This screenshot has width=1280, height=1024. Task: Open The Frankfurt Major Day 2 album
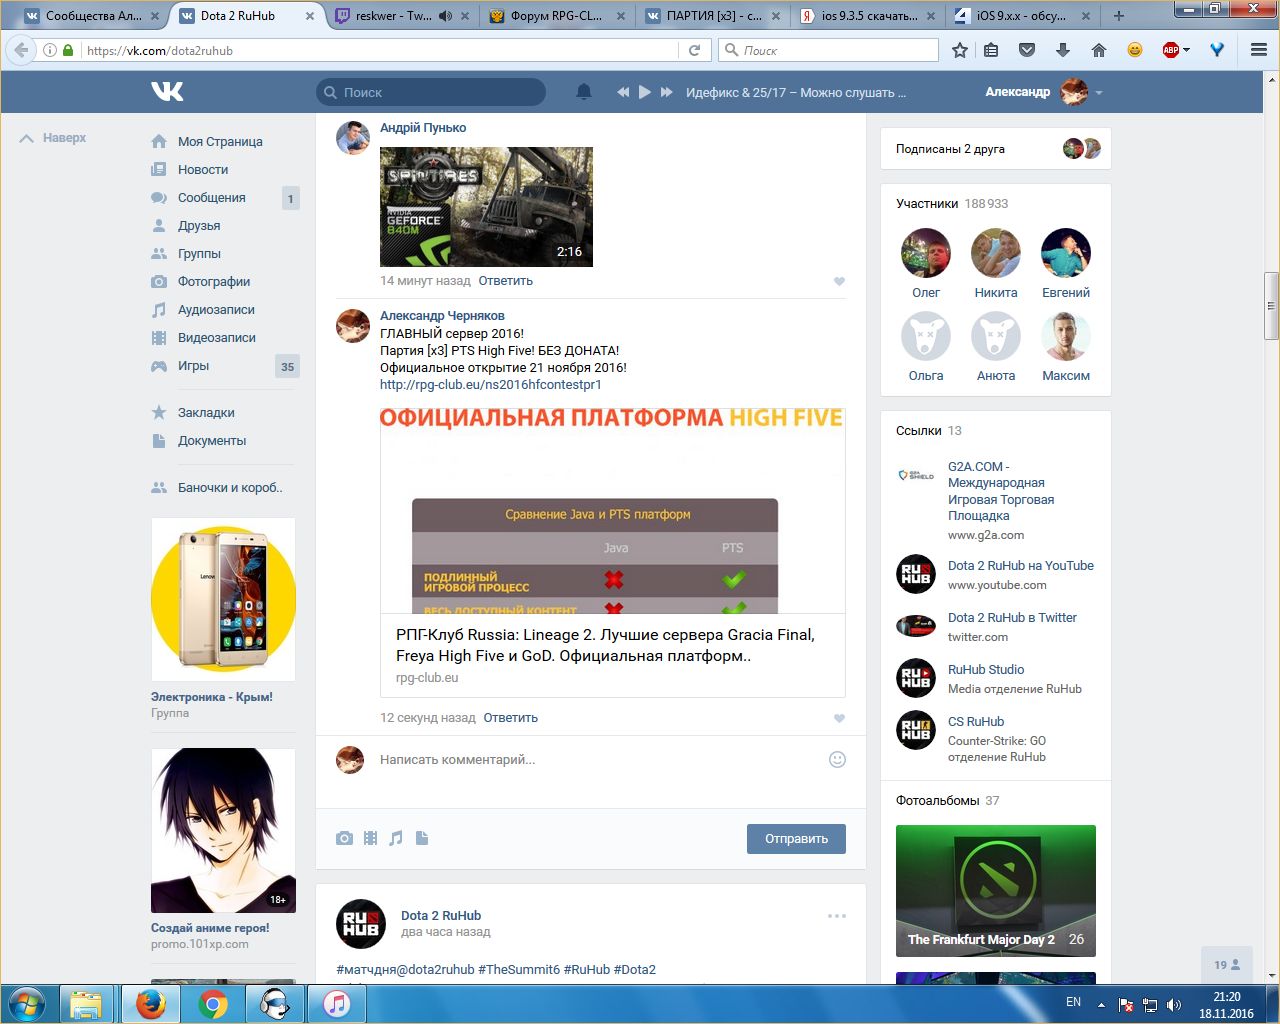coord(996,890)
